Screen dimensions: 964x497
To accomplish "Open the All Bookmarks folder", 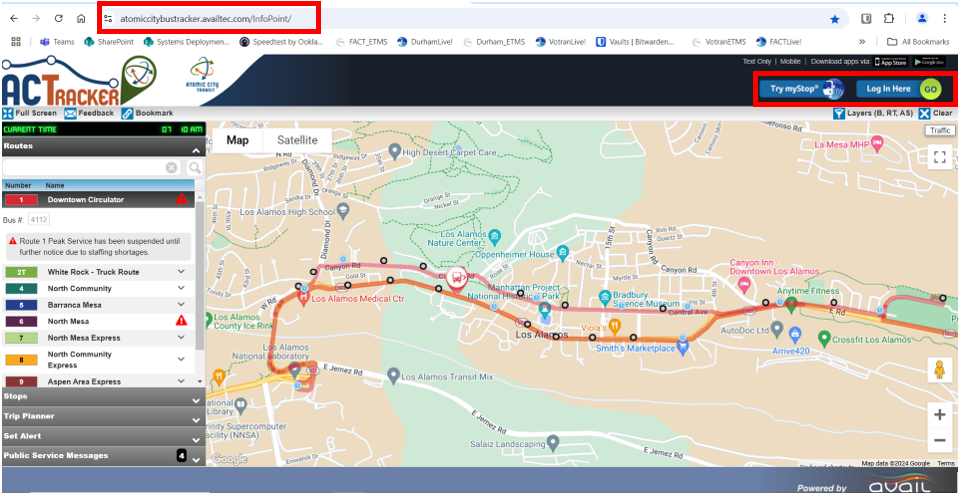I will [919, 42].
